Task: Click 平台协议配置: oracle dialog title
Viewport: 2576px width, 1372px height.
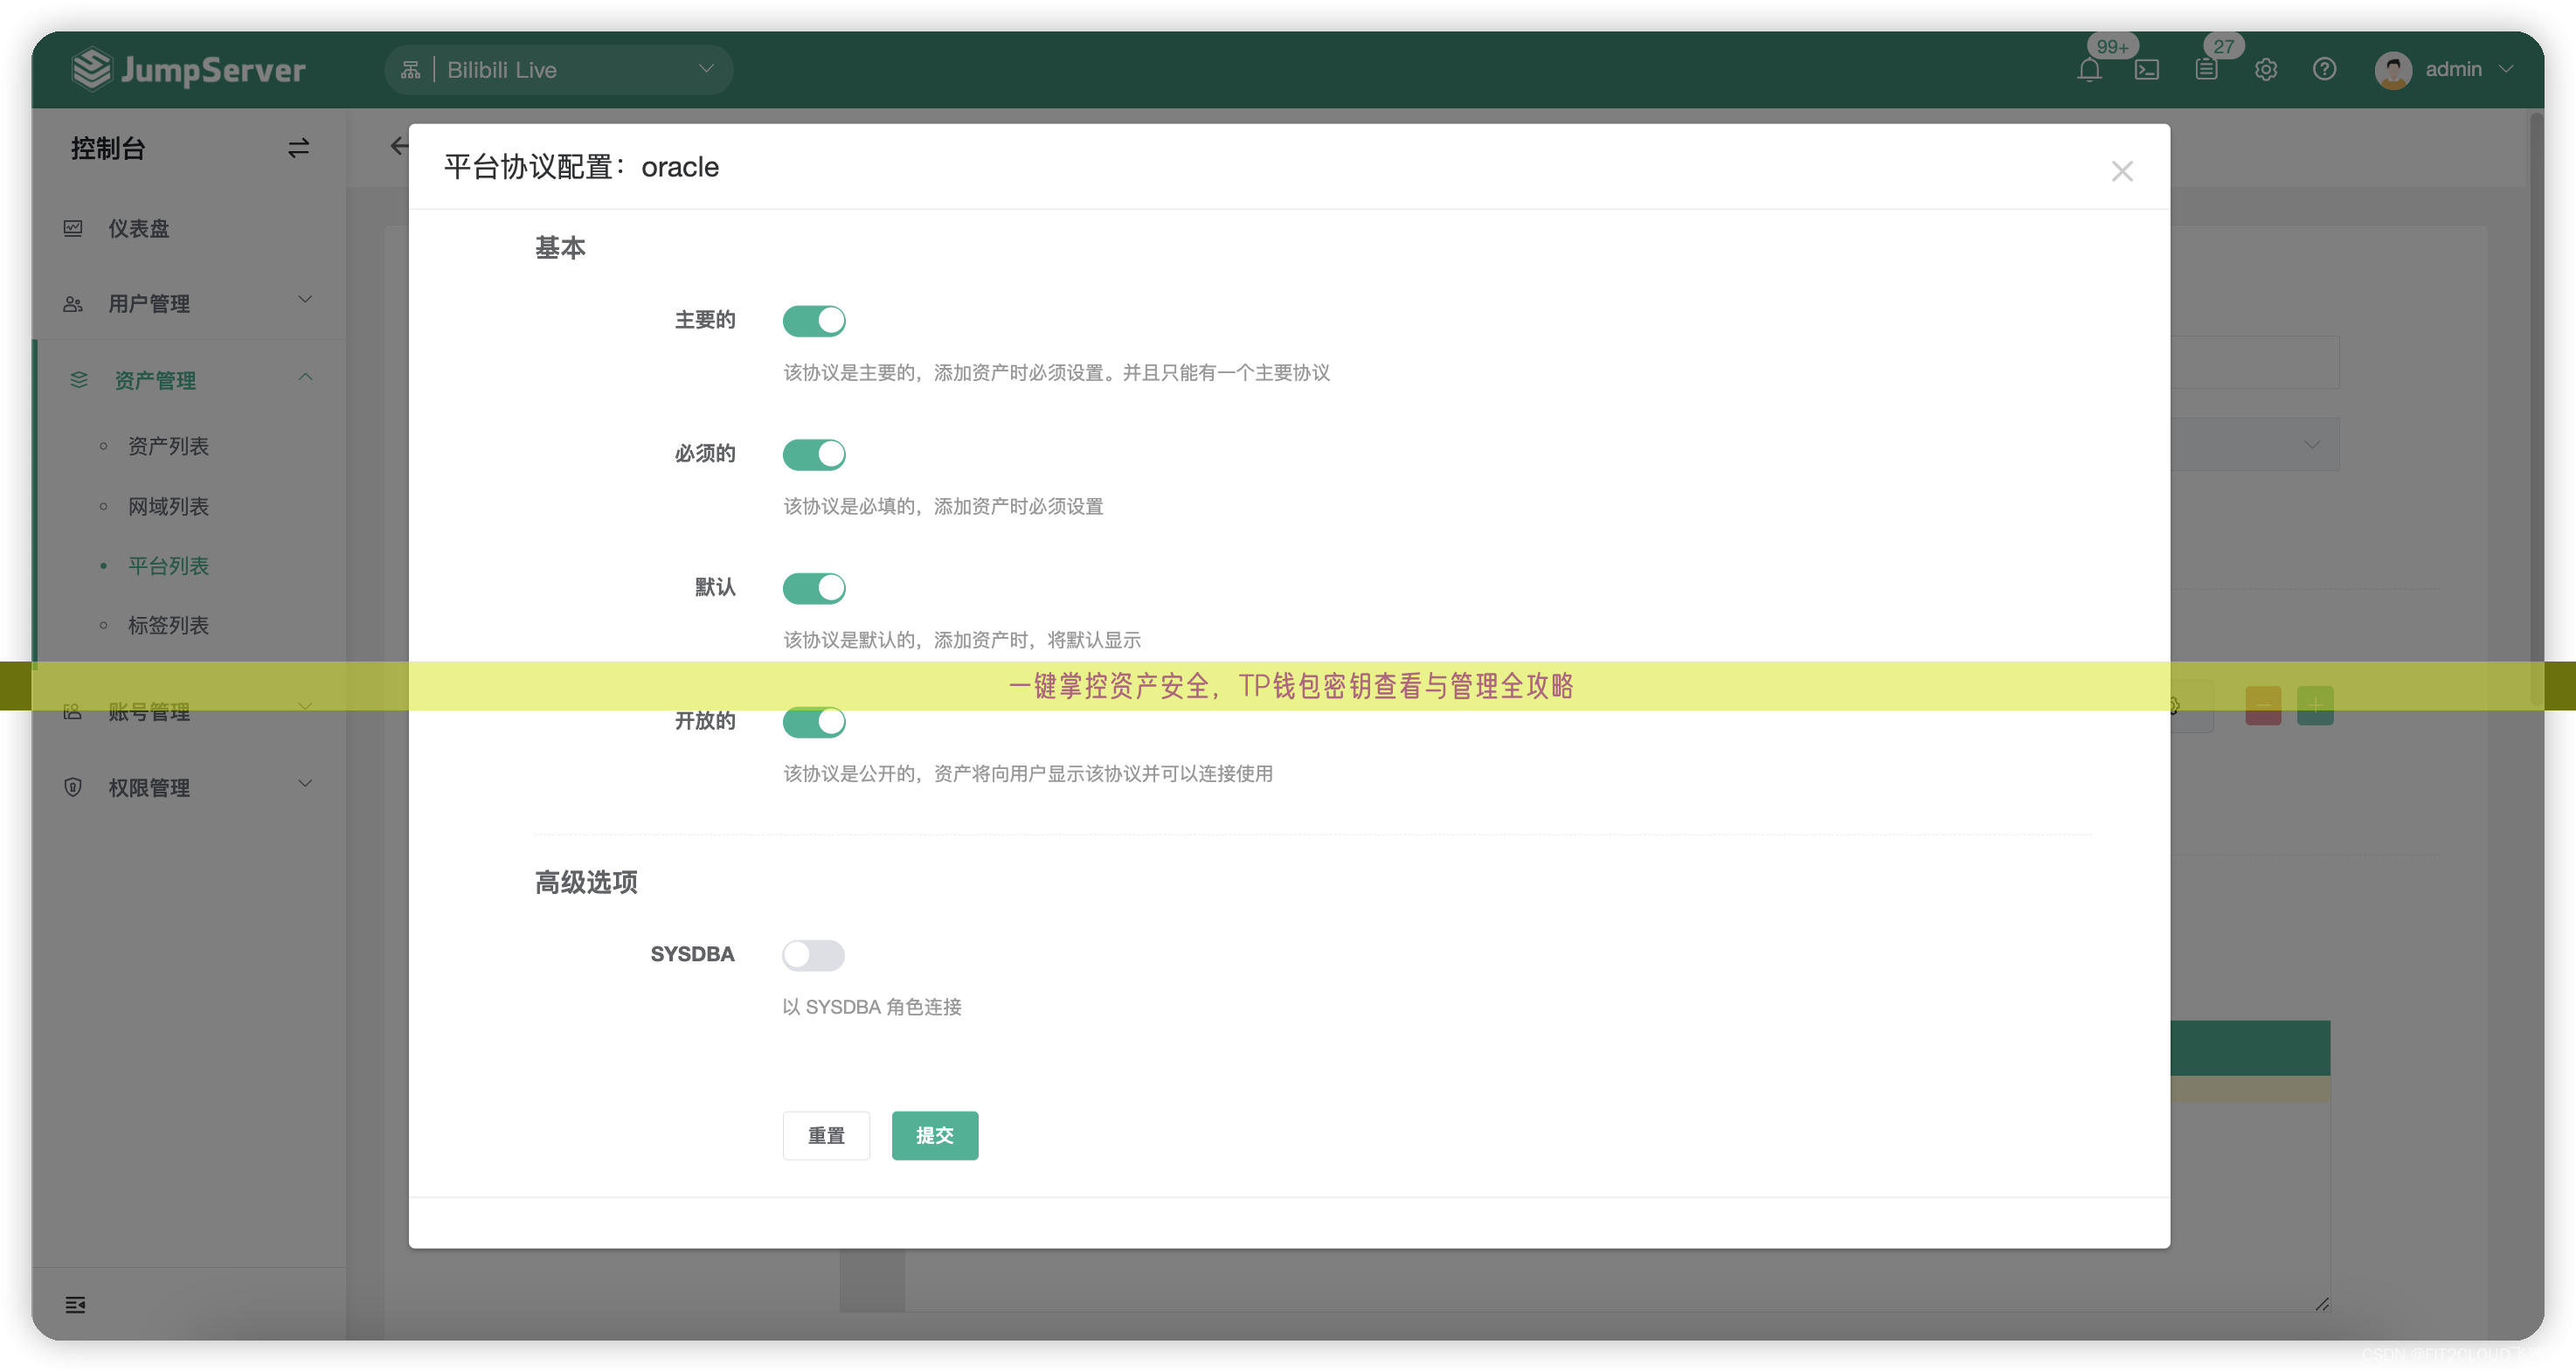Action: coord(581,167)
